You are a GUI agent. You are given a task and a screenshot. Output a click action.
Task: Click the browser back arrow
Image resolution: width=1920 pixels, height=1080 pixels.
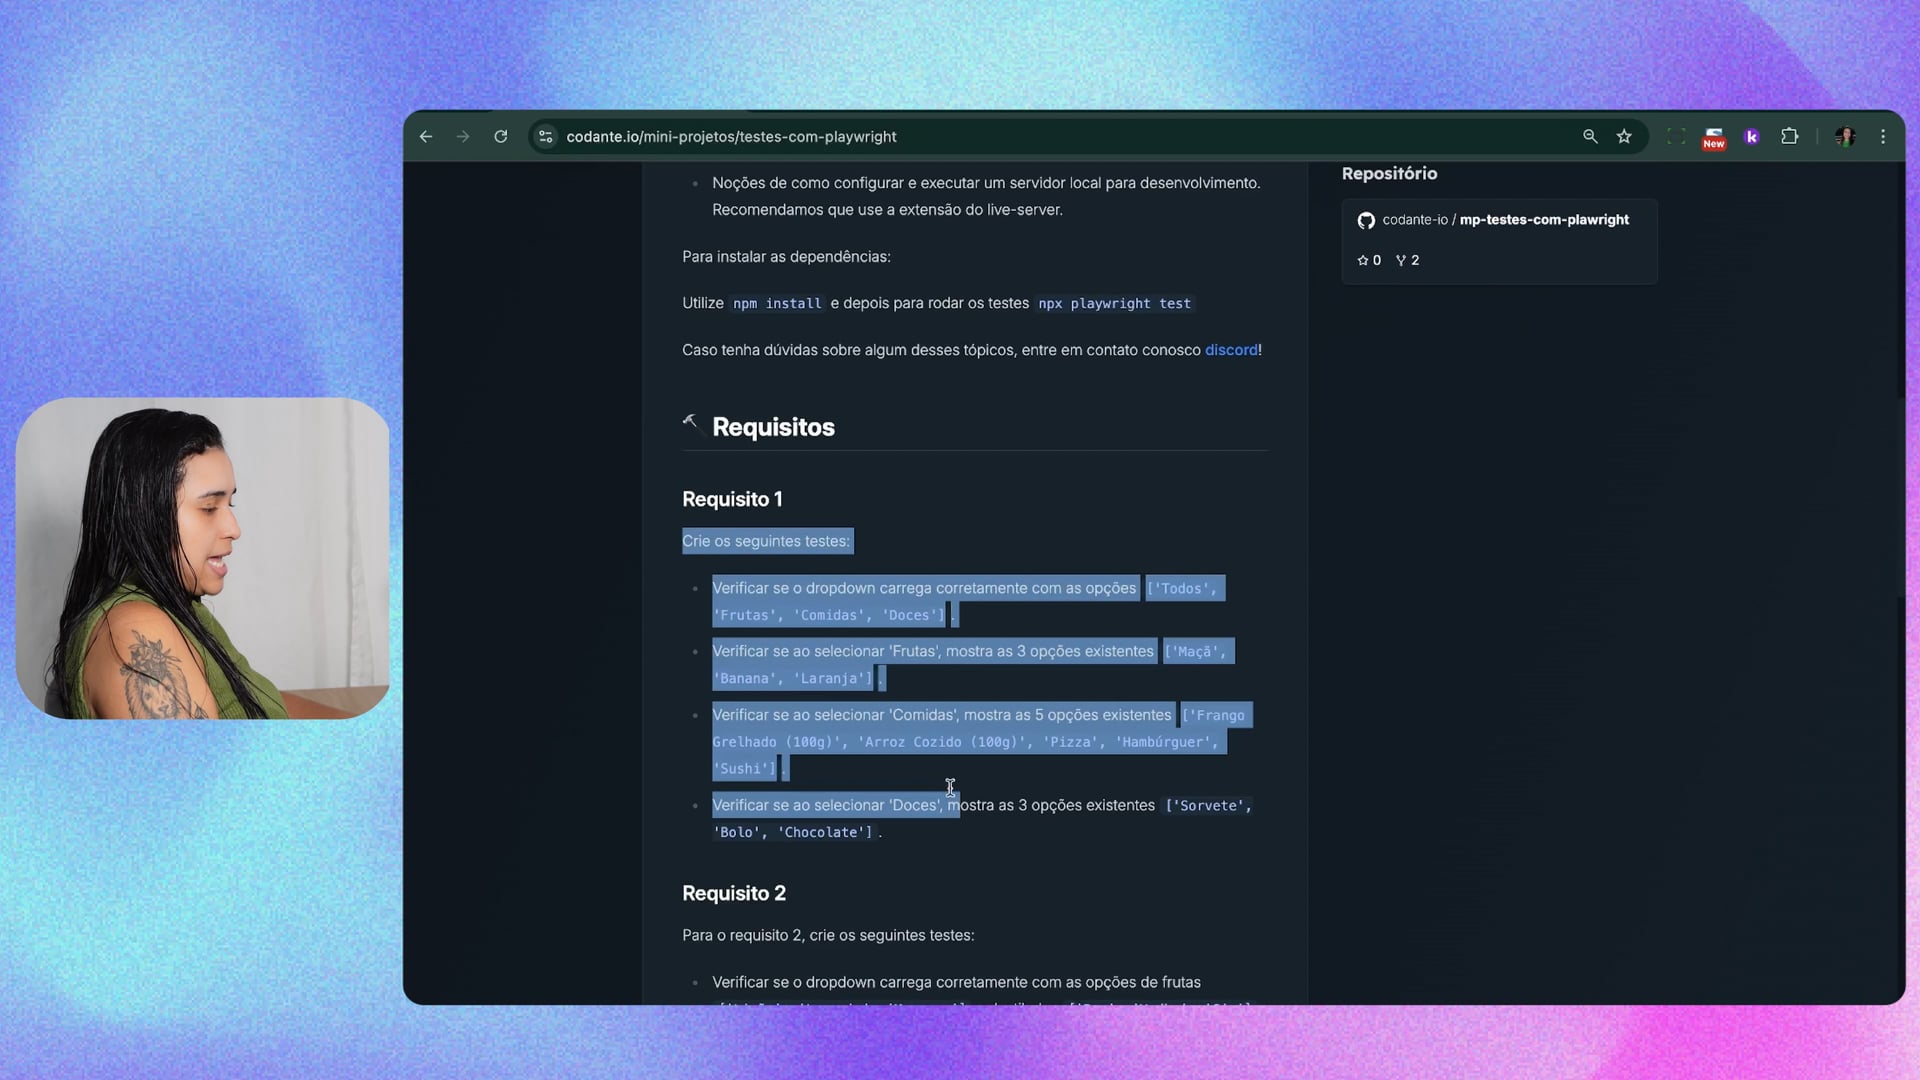[426, 137]
